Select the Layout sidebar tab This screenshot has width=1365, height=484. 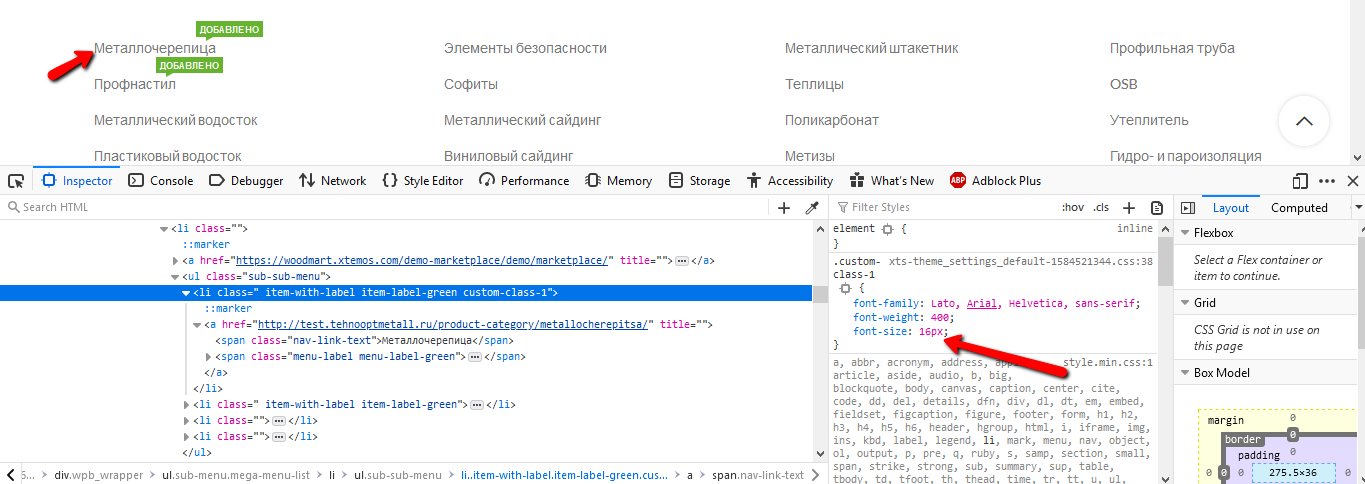pos(1231,208)
